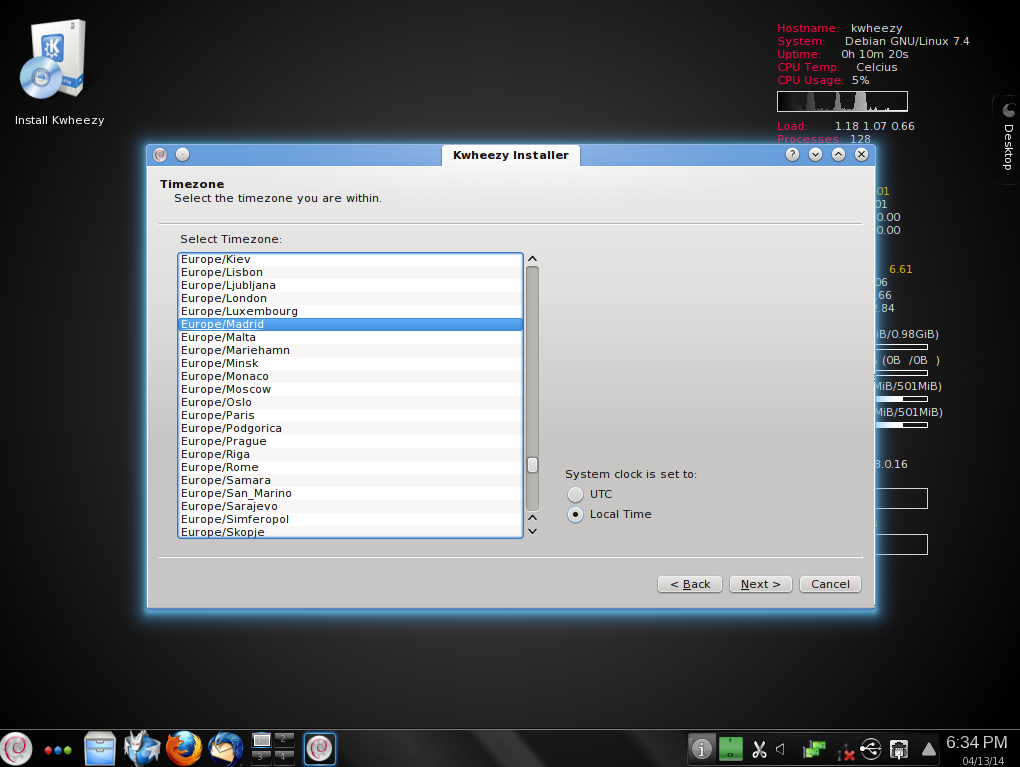Click the printer applet tray icon
This screenshot has width=1020, height=767.
[x=899, y=749]
